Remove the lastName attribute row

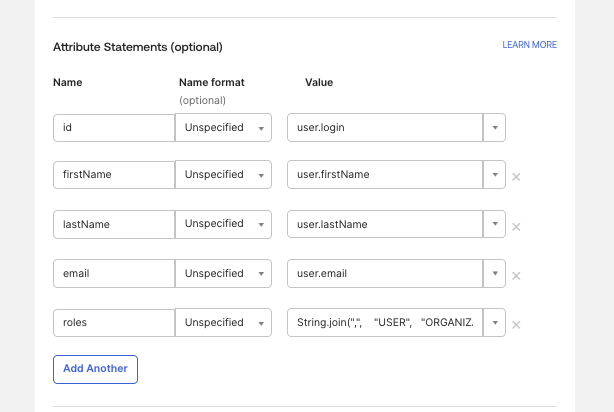(x=516, y=226)
